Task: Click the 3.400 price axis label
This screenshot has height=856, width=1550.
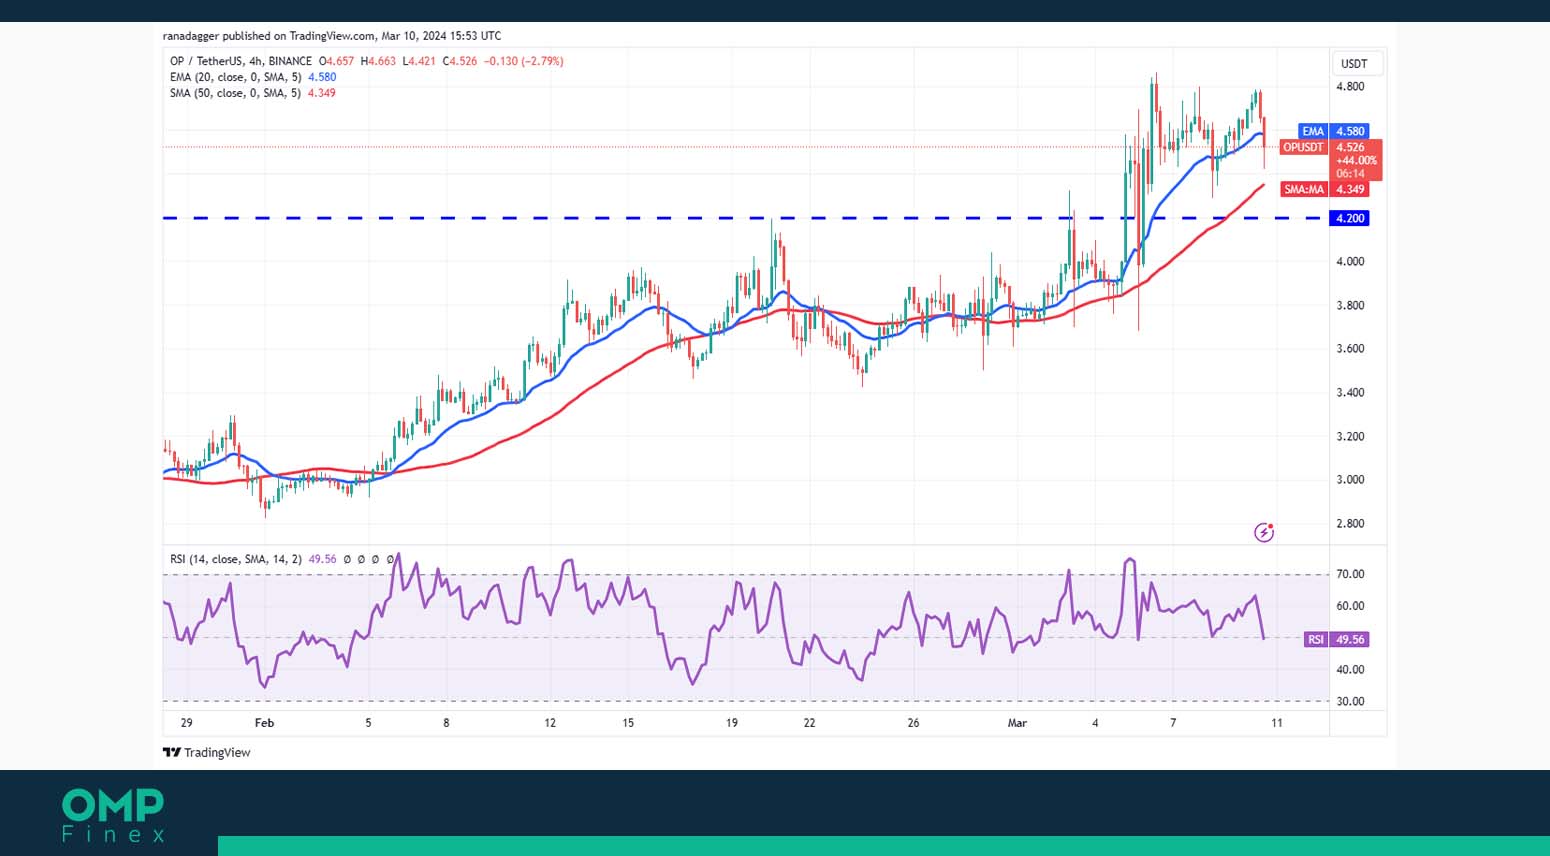Action: pos(1350,392)
